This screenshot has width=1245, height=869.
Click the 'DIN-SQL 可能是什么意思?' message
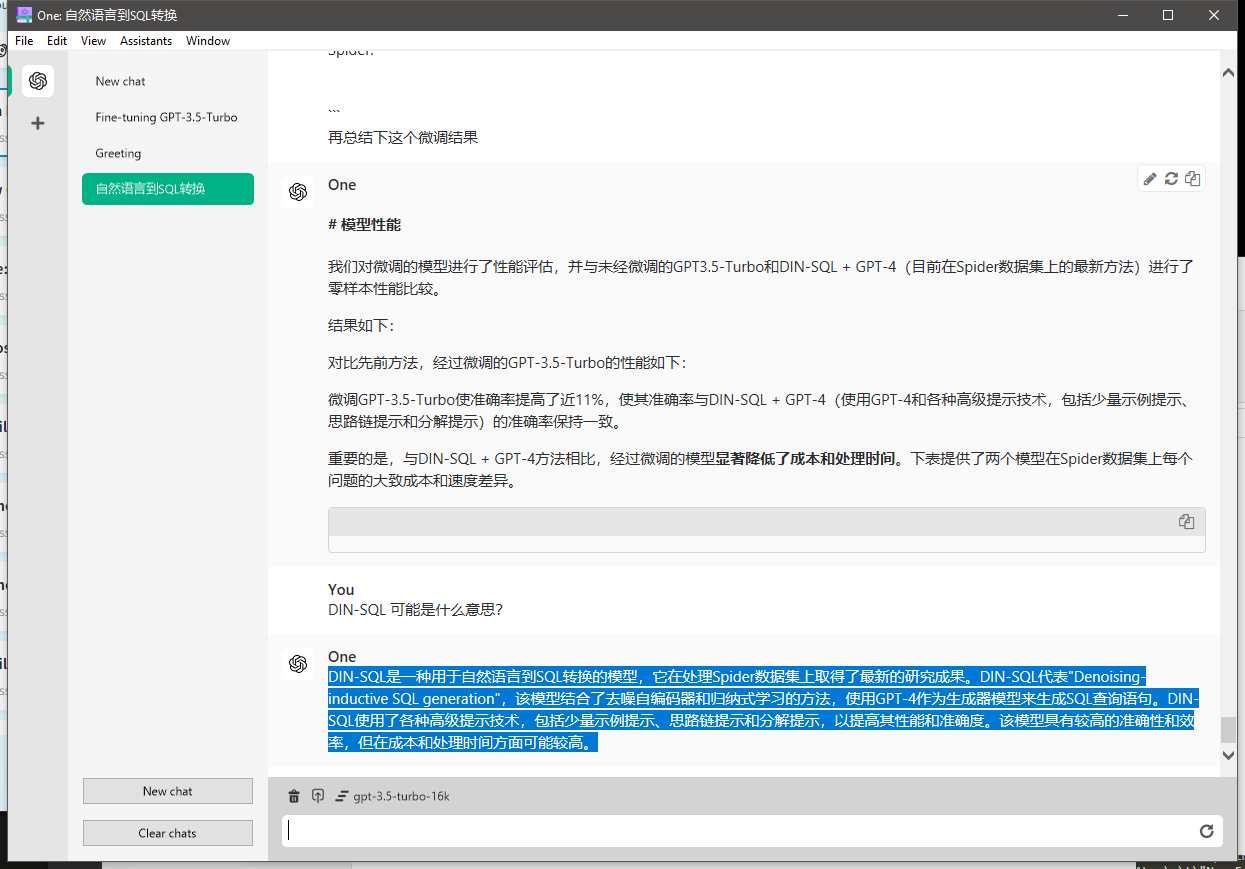coord(415,609)
